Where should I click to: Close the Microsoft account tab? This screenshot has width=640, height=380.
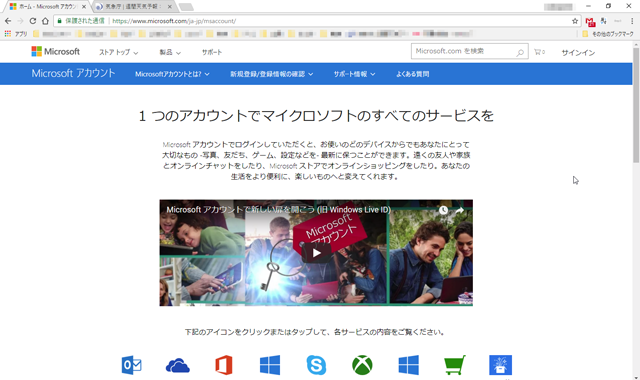click(84, 7)
